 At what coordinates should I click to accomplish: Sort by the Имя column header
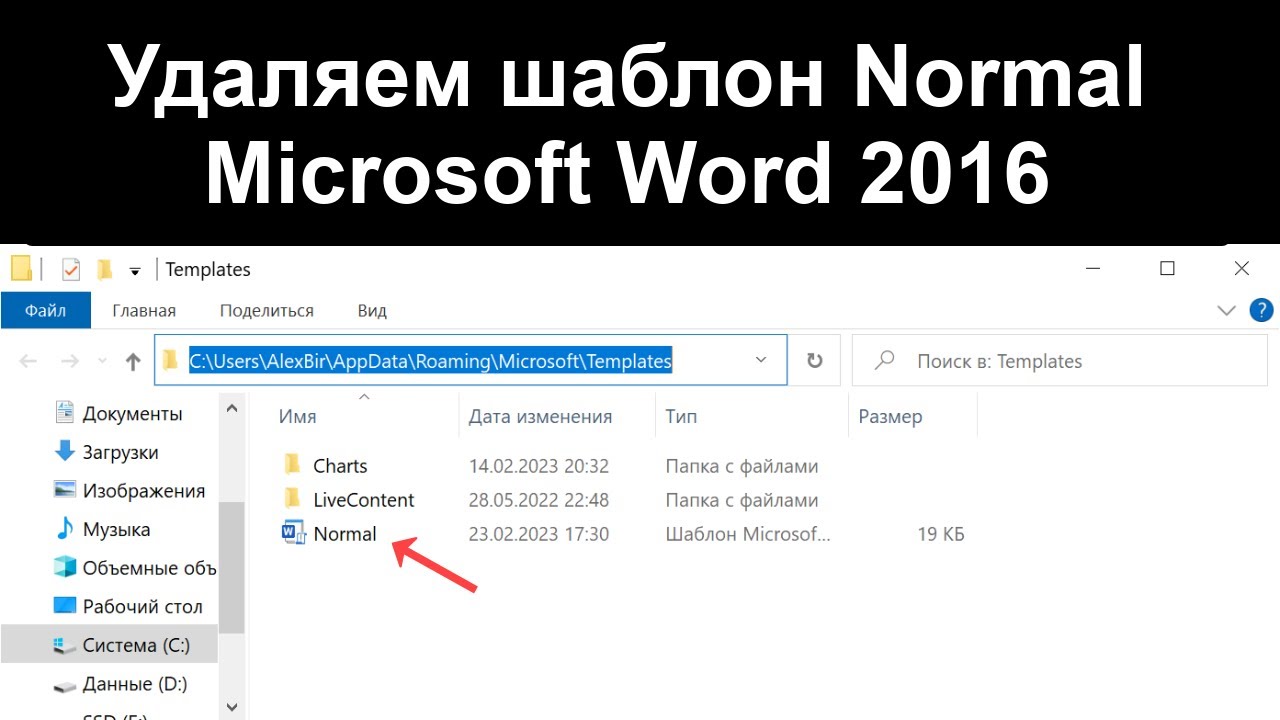298,417
